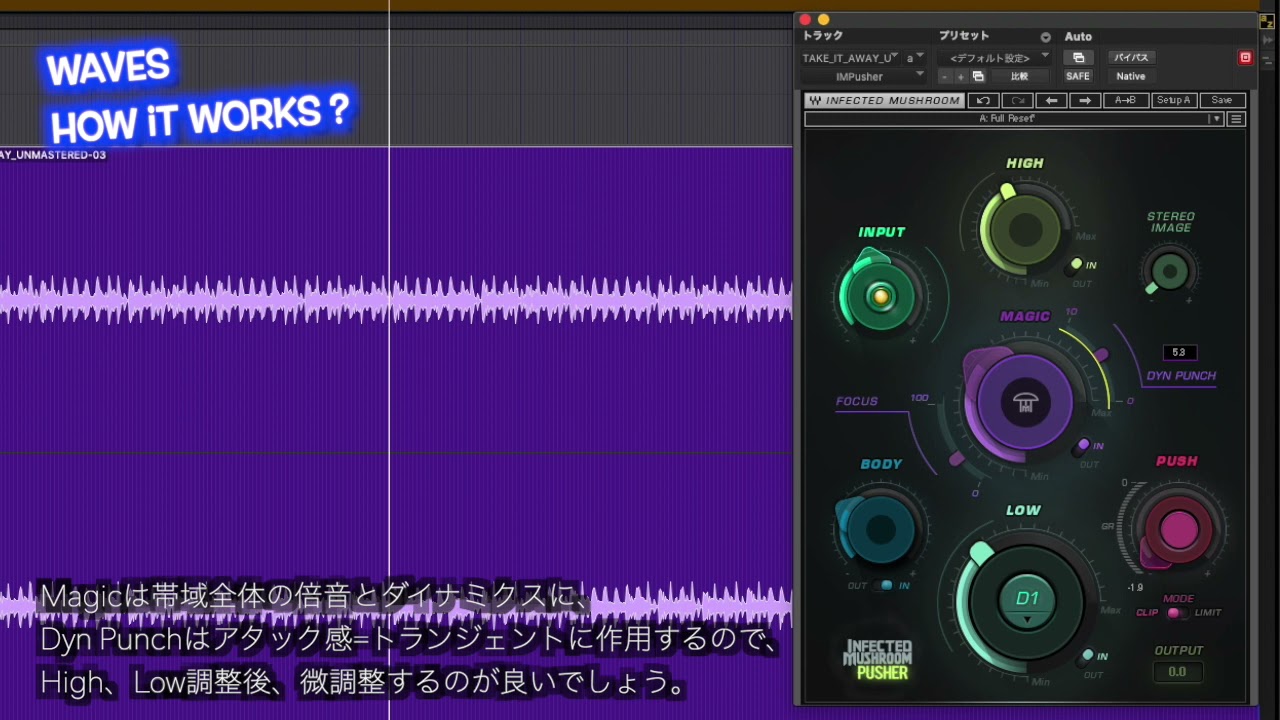
Task: Toggle the HIGH band IN/OUT switch
Action: click(x=1076, y=265)
